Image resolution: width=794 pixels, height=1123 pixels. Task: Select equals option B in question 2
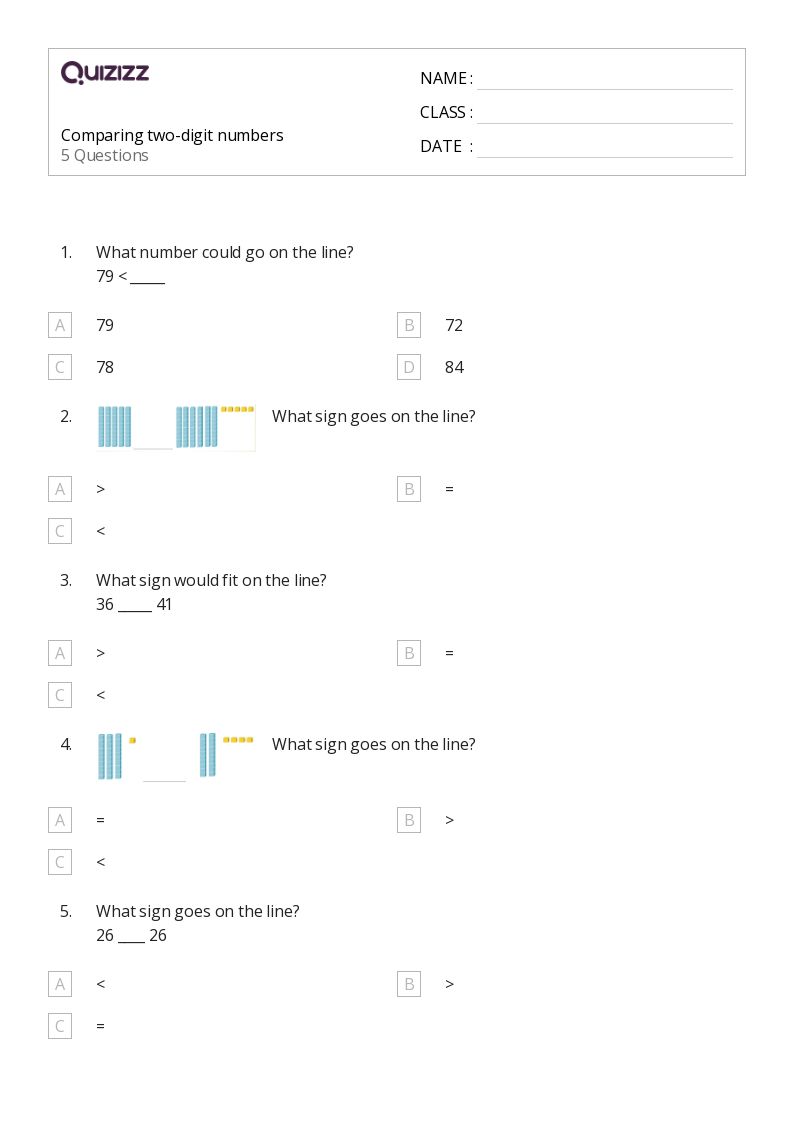pos(408,489)
